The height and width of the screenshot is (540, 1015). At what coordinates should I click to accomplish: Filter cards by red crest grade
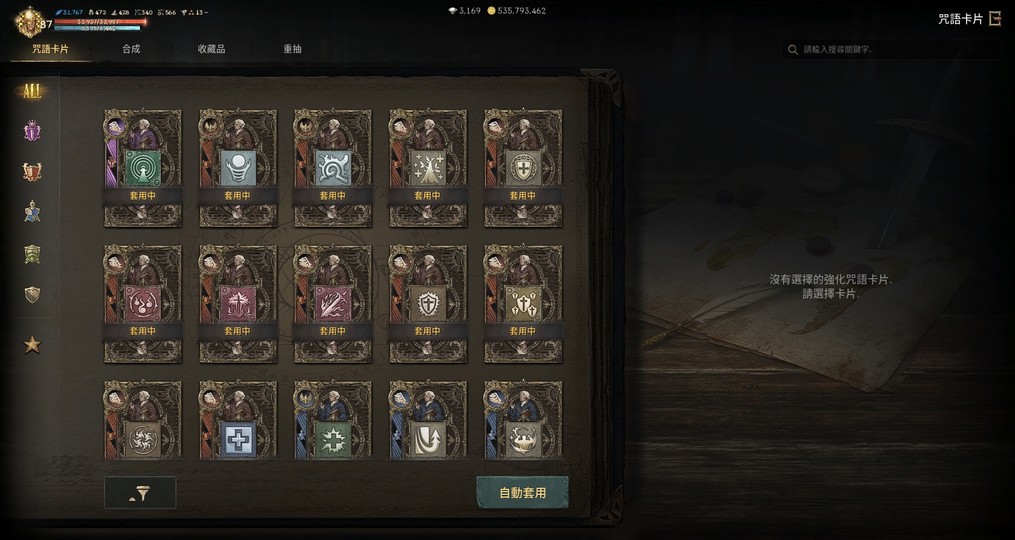[32, 172]
